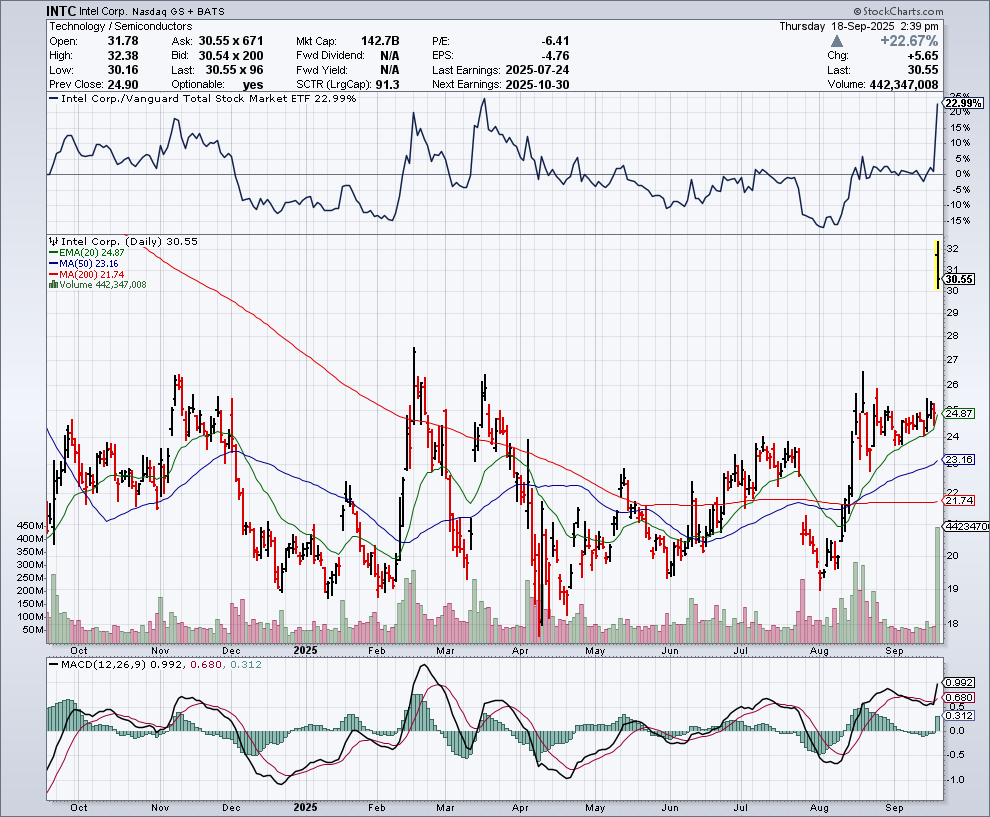Click the Ask quote 30.55 x 671
The height and width of the screenshot is (817, 990).
click(230, 41)
